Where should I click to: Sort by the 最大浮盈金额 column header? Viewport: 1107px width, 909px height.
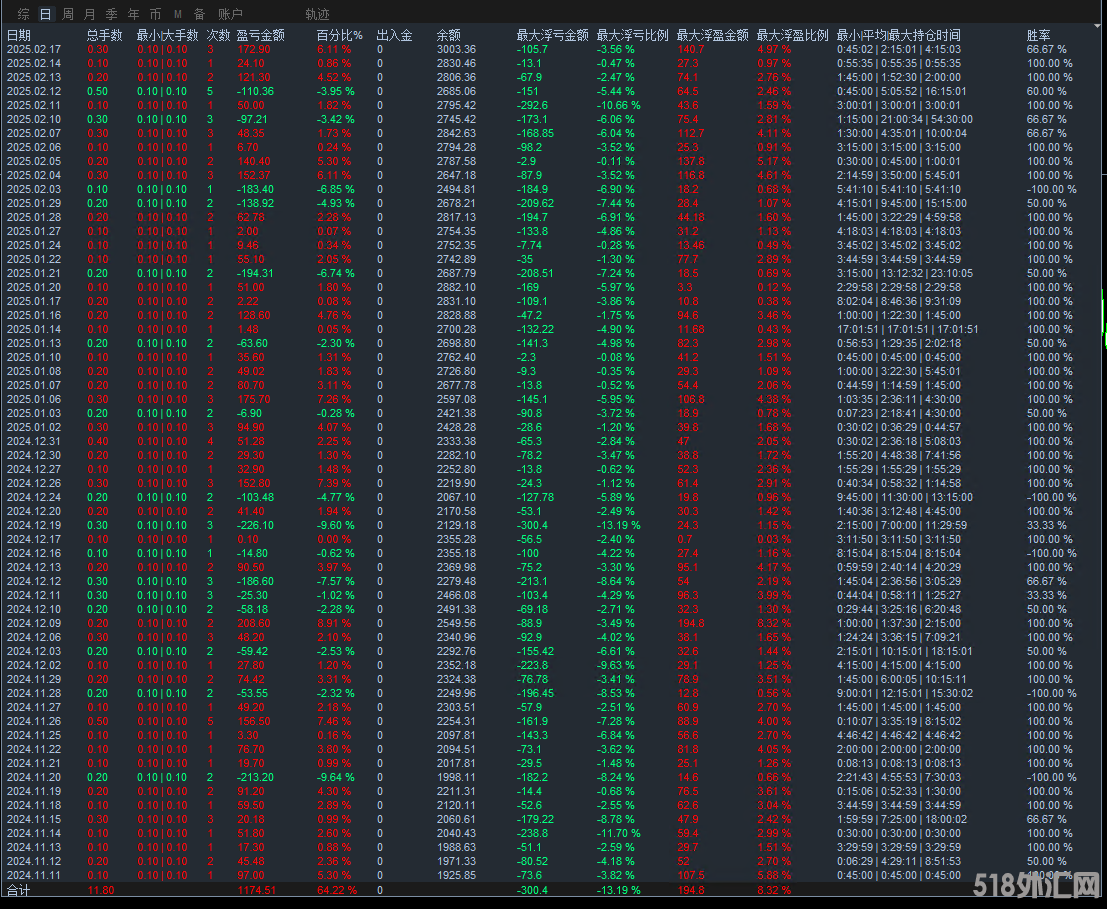(x=712, y=35)
